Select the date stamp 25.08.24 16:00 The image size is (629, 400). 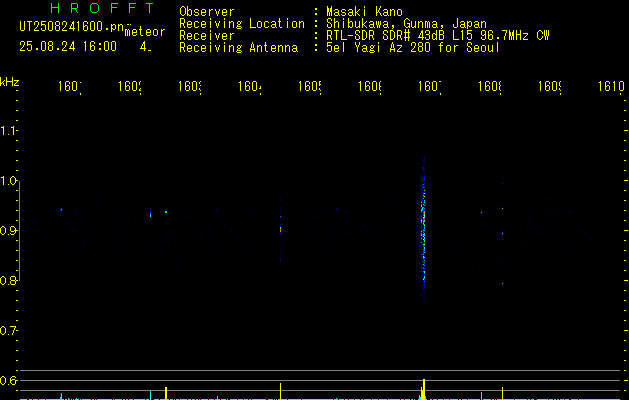(x=68, y=47)
